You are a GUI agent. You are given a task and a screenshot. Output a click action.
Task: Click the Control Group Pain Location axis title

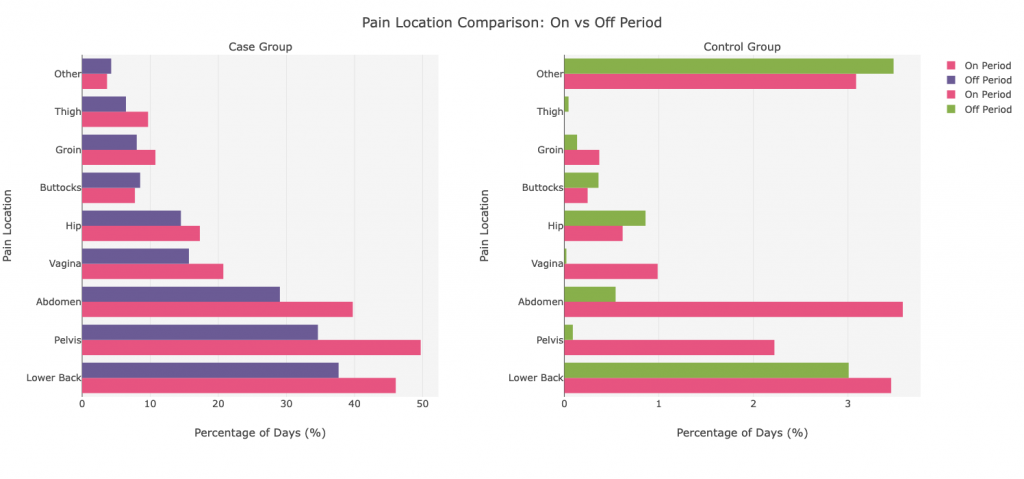tap(484, 225)
